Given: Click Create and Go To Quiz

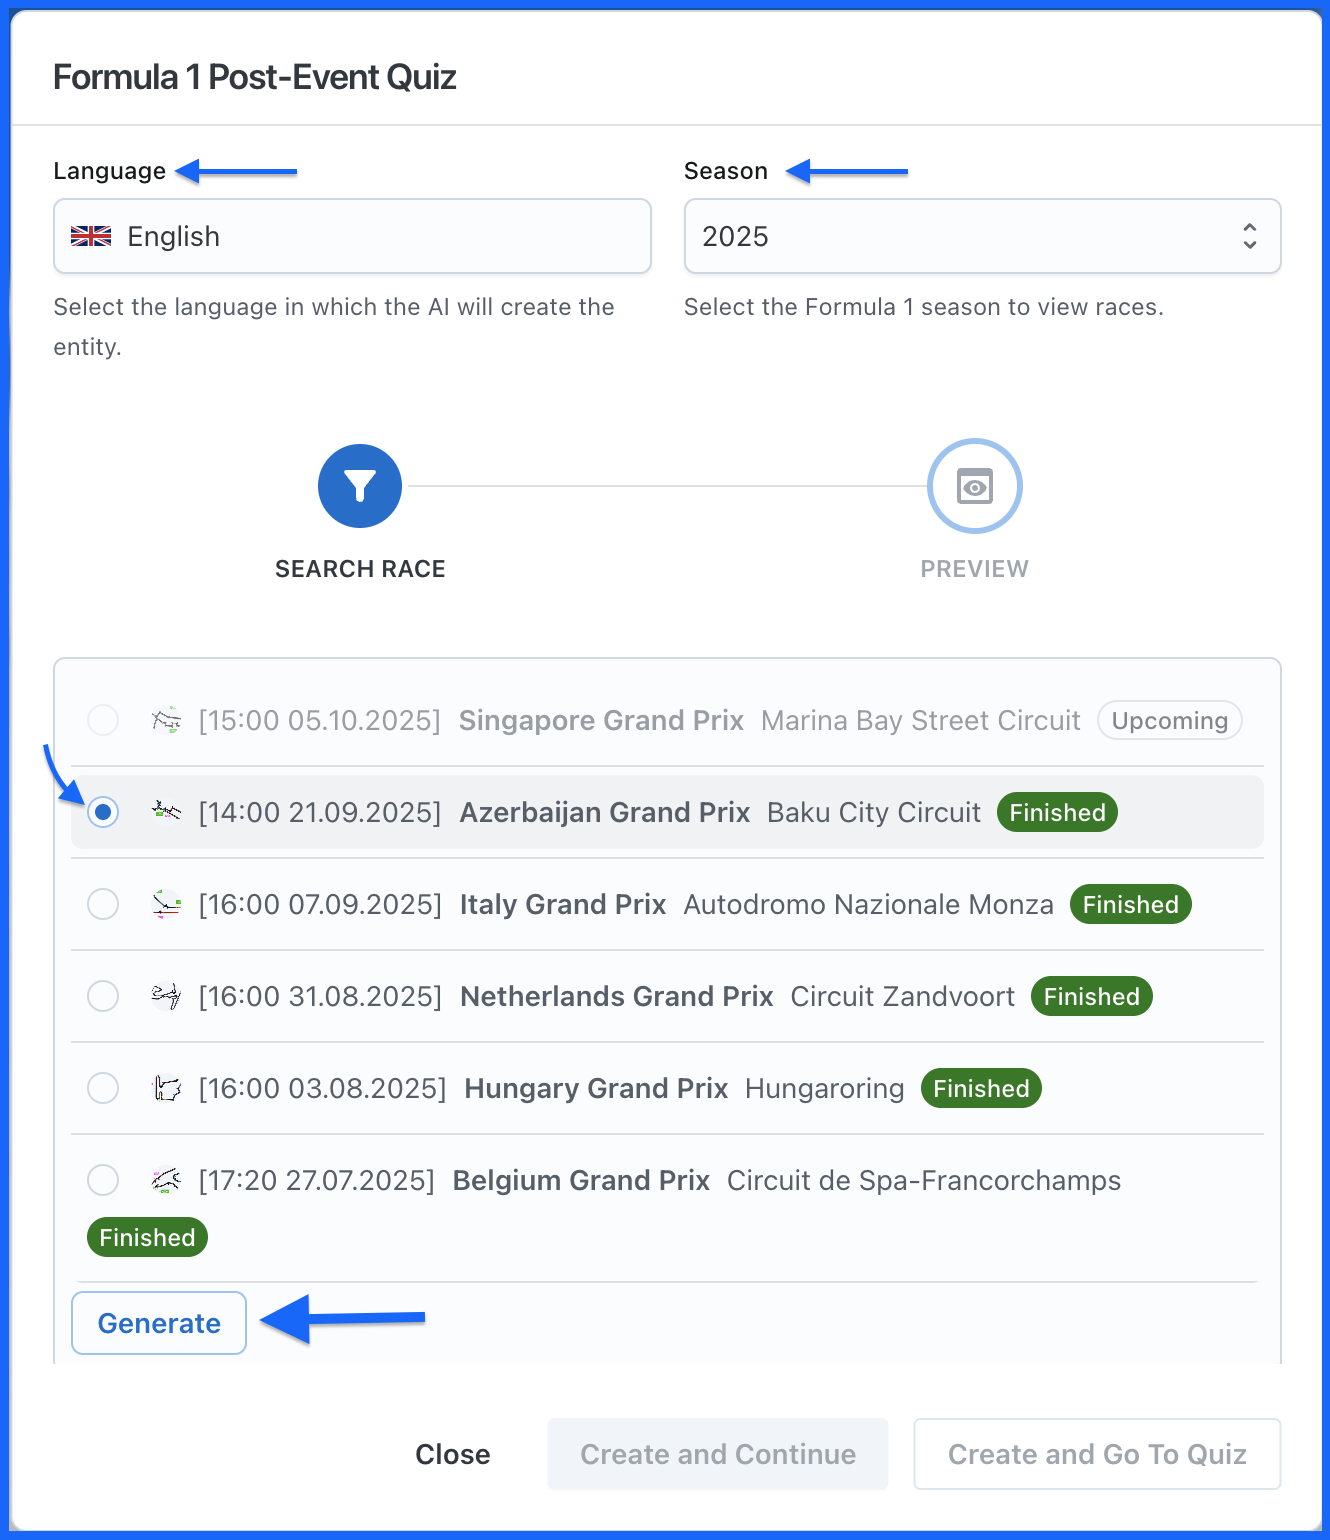Looking at the screenshot, I should (x=1097, y=1454).
